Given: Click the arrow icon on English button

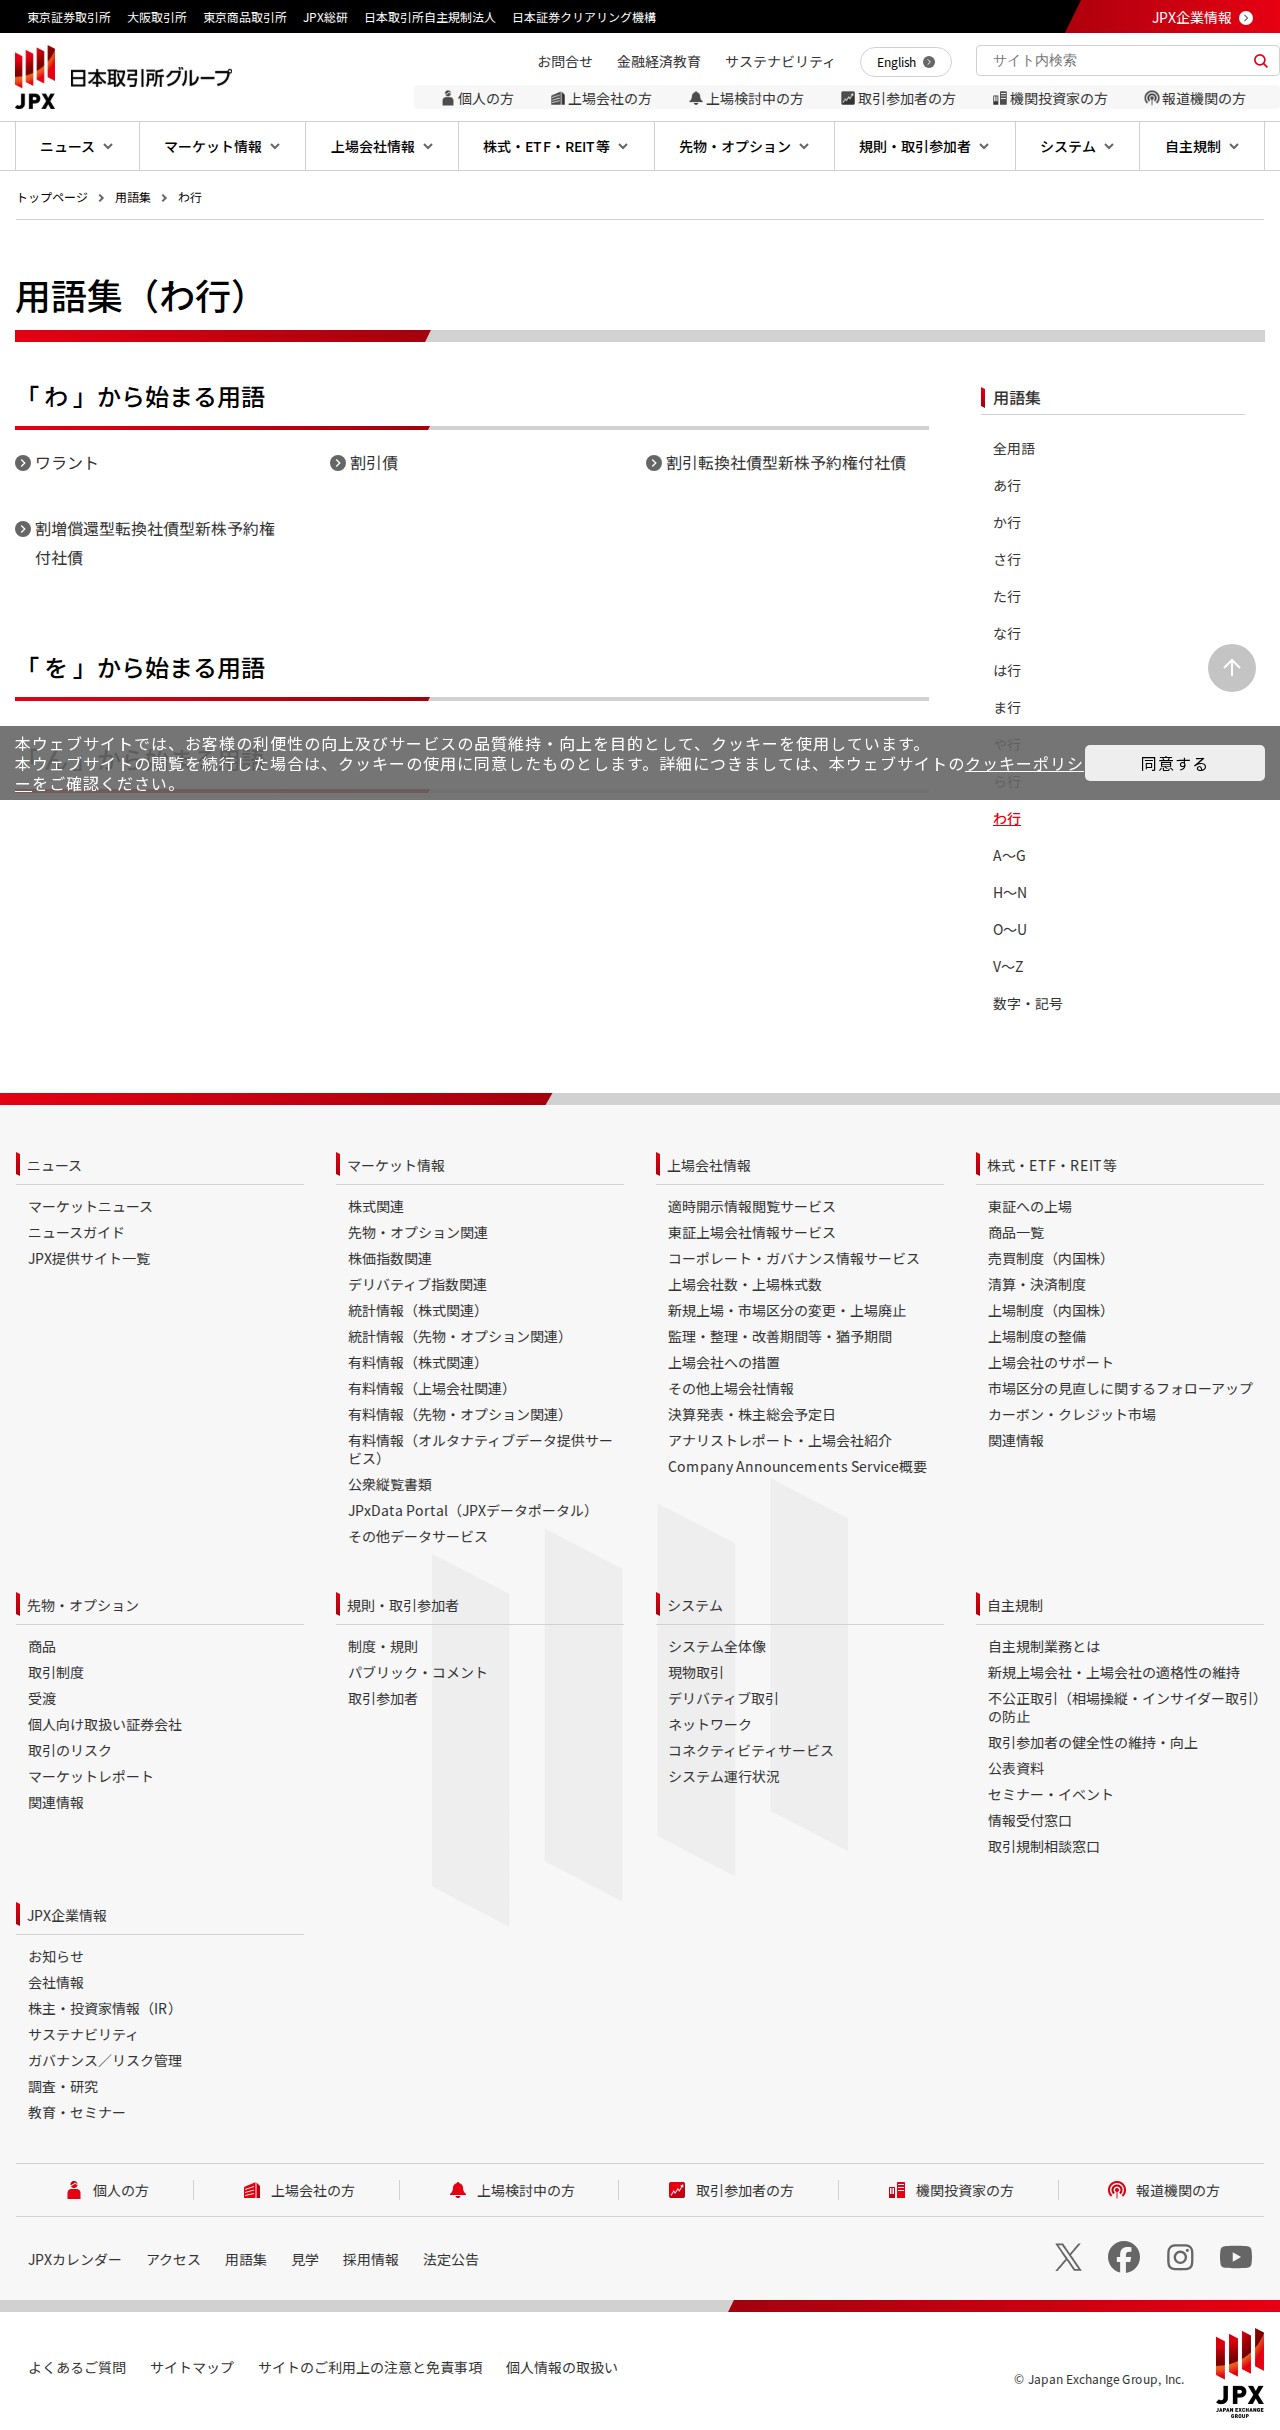Looking at the screenshot, I should pyautogui.click(x=929, y=62).
